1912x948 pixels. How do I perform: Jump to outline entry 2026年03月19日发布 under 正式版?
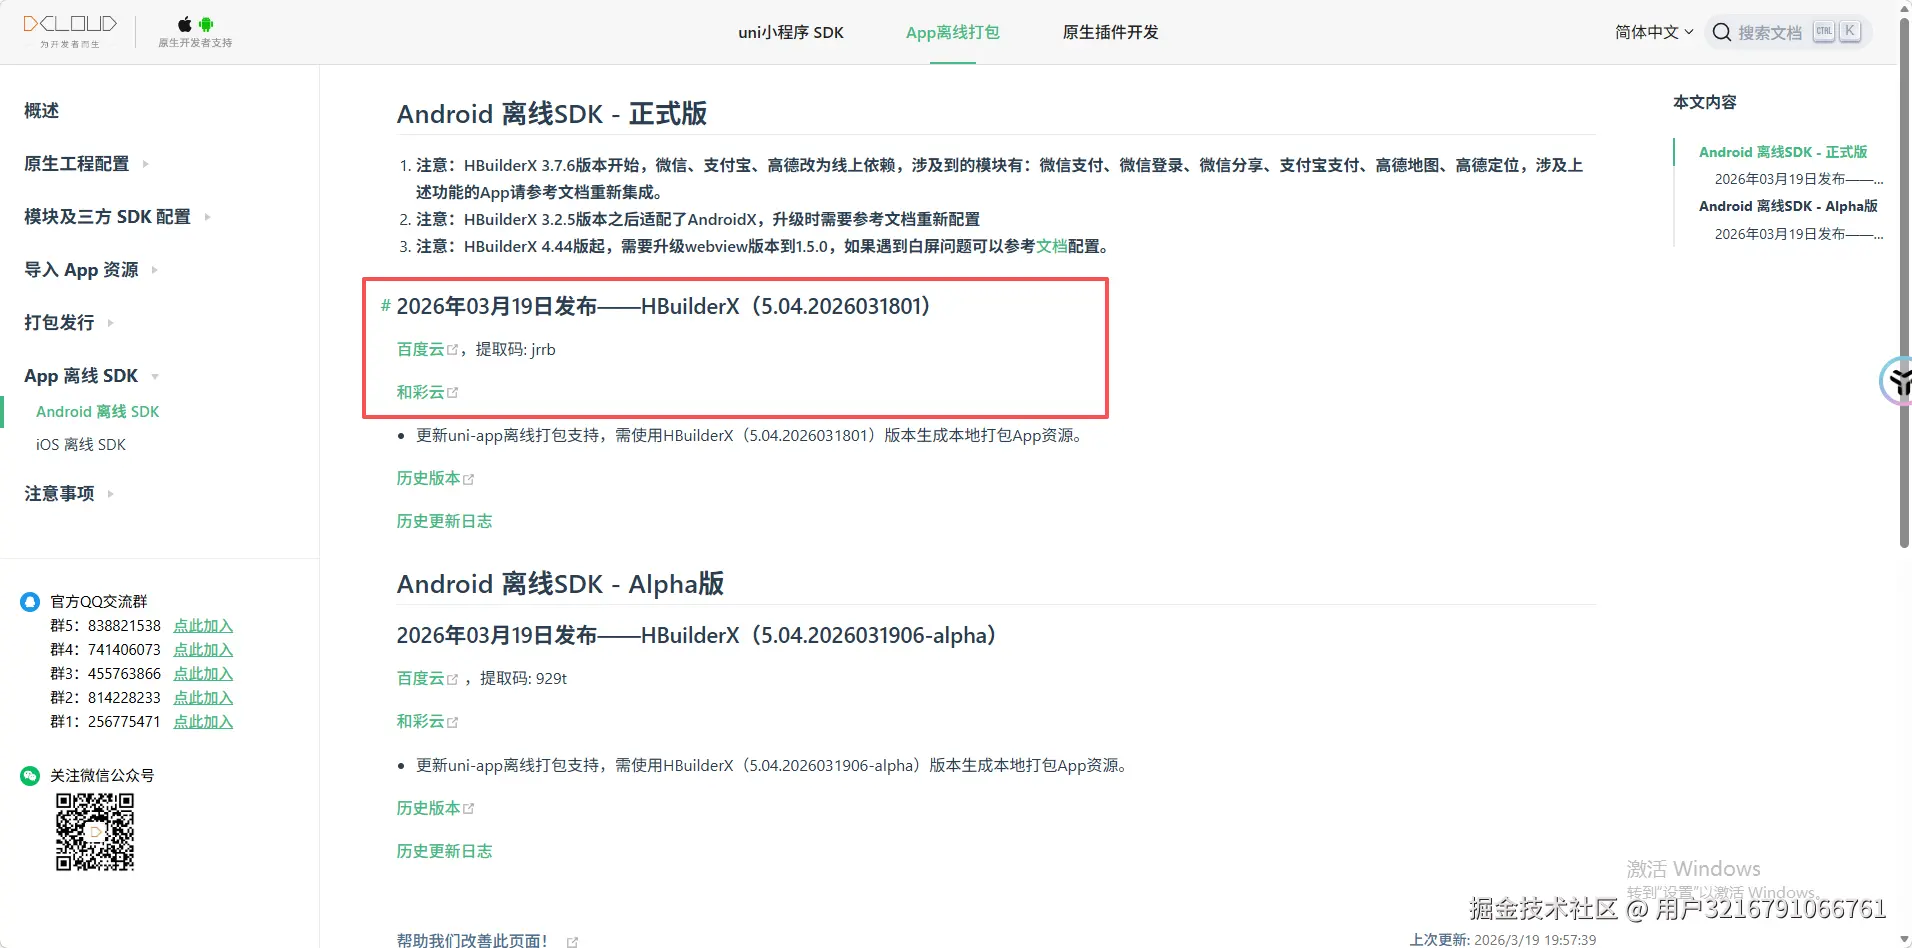[1799, 179]
